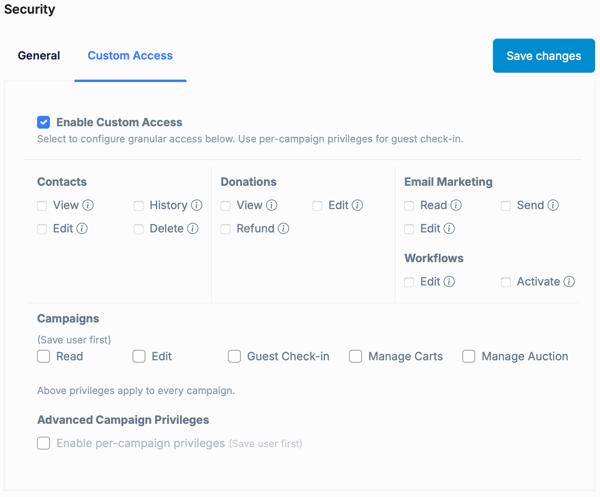
Task: Click info icon beside Contacts History
Action: point(197,205)
